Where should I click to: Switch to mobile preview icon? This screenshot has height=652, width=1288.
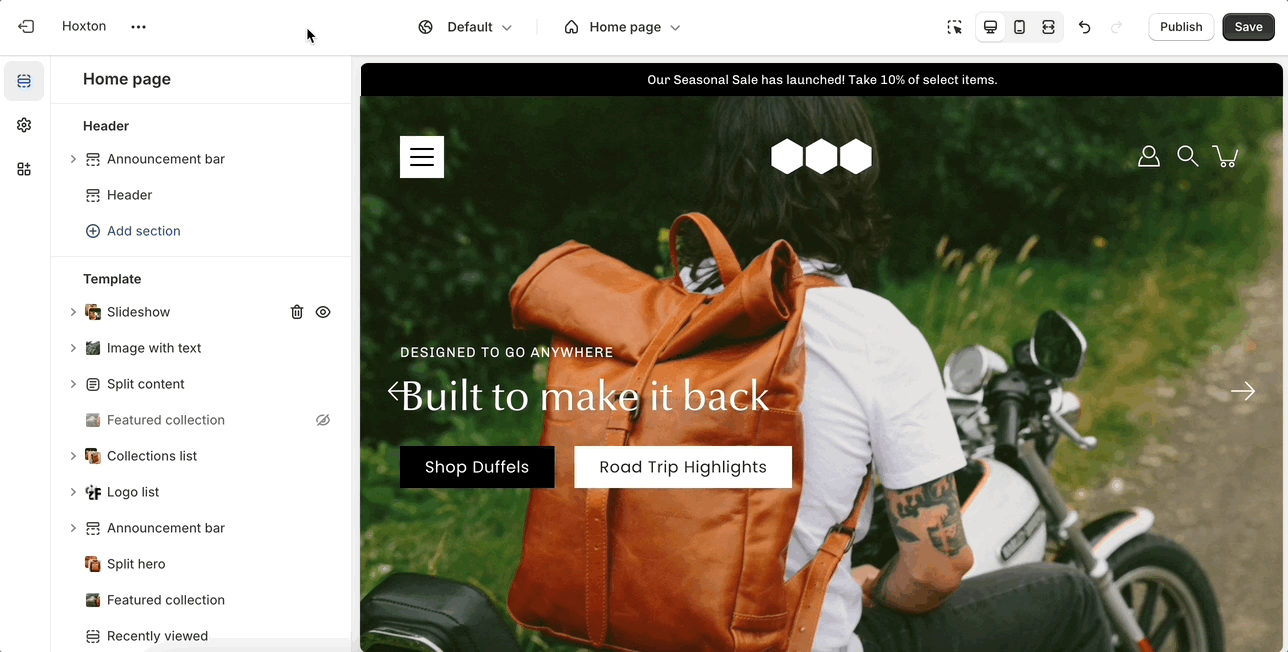(x=1019, y=27)
